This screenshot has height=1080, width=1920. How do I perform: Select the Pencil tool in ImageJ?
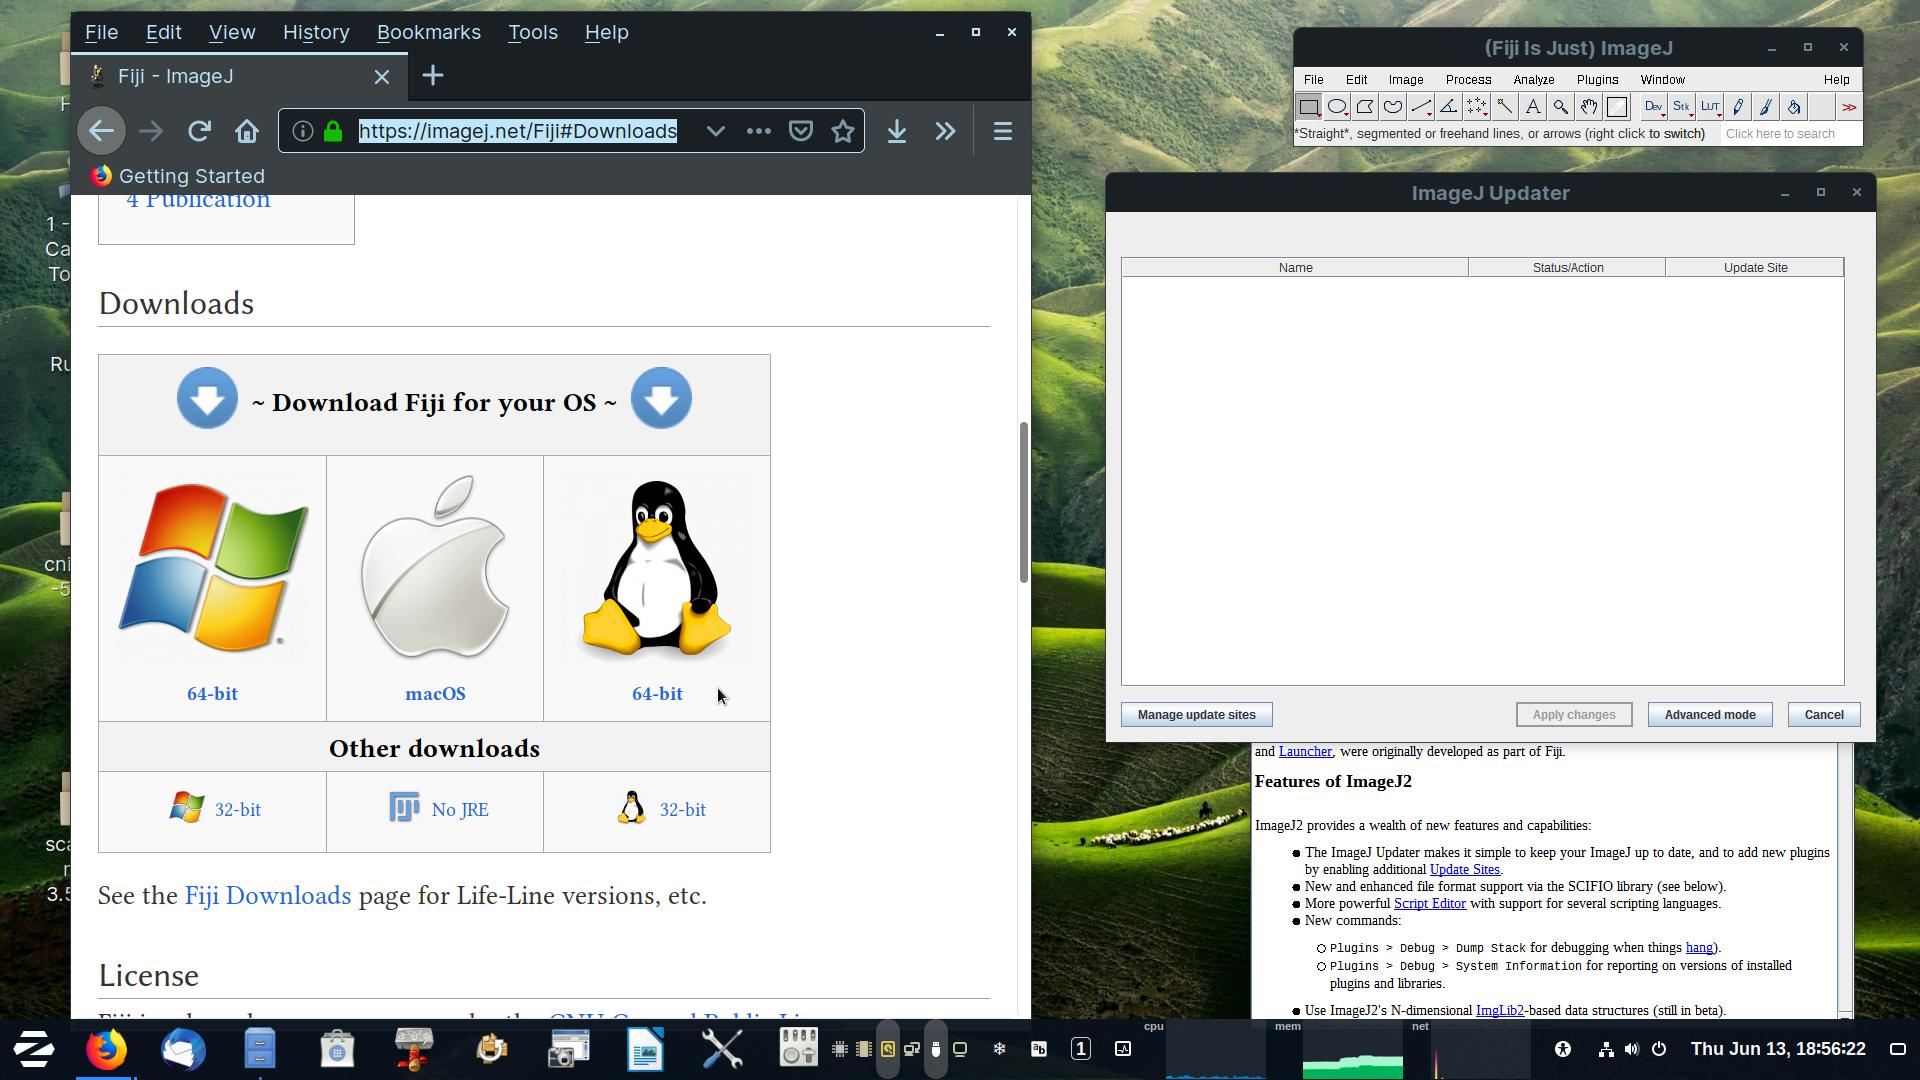pyautogui.click(x=1738, y=107)
